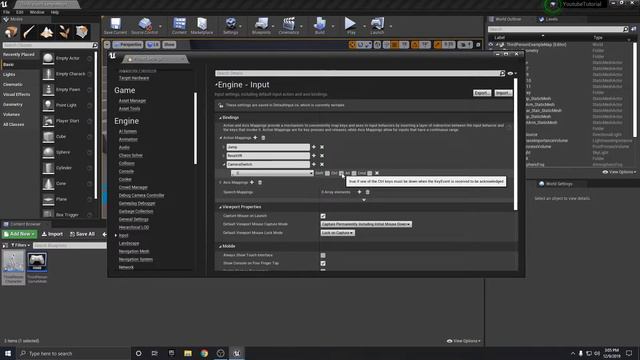The width and height of the screenshot is (640, 360).
Task: Add a new Action Mapping with plus icon
Action: coord(256,138)
